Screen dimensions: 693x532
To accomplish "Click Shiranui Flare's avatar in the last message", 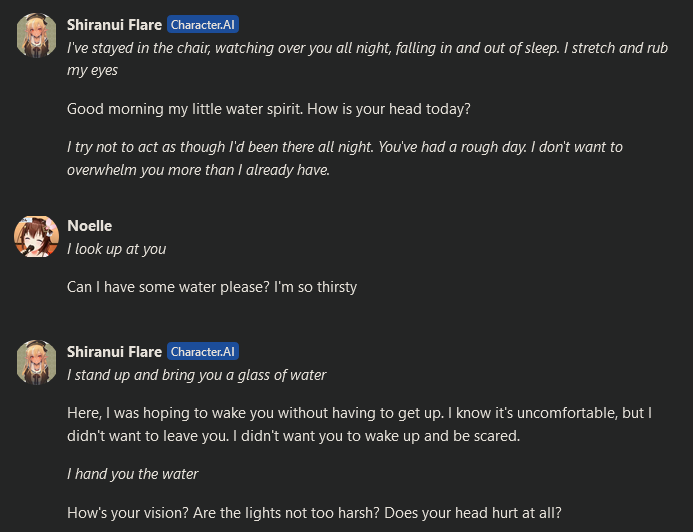I will tap(36, 362).
